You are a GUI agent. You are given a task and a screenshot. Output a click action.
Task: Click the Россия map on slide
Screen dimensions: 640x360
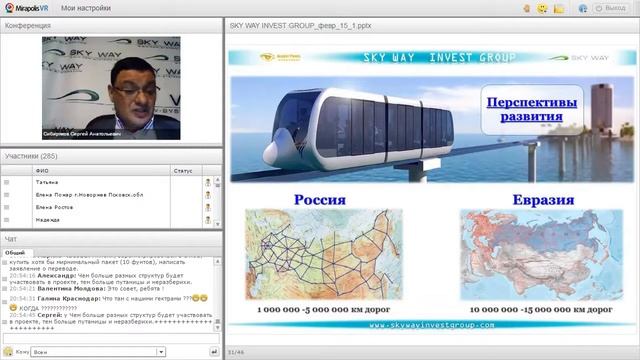click(x=324, y=254)
